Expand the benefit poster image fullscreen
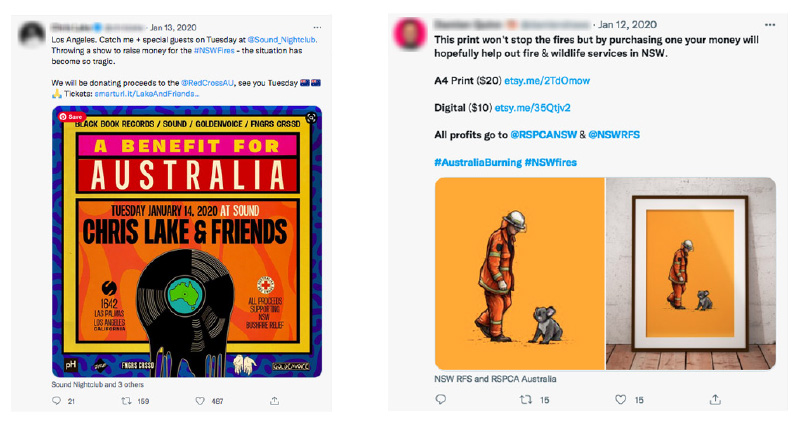Screen dimensions: 800x425 pyautogui.click(x=311, y=117)
